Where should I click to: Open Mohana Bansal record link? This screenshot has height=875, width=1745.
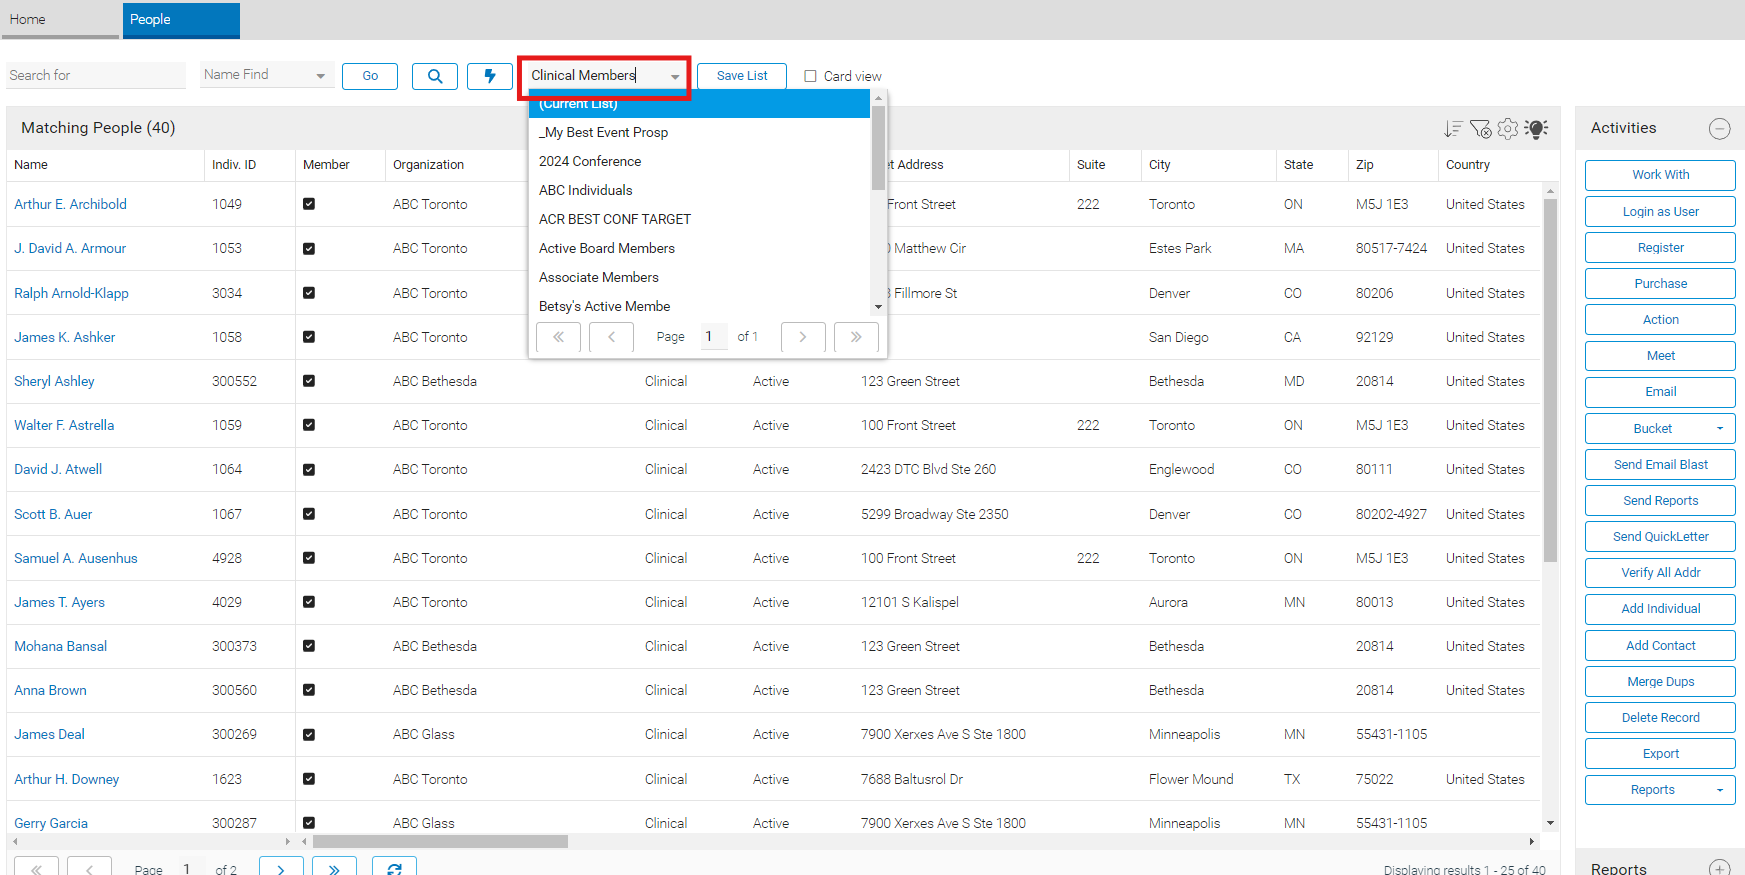(60, 646)
